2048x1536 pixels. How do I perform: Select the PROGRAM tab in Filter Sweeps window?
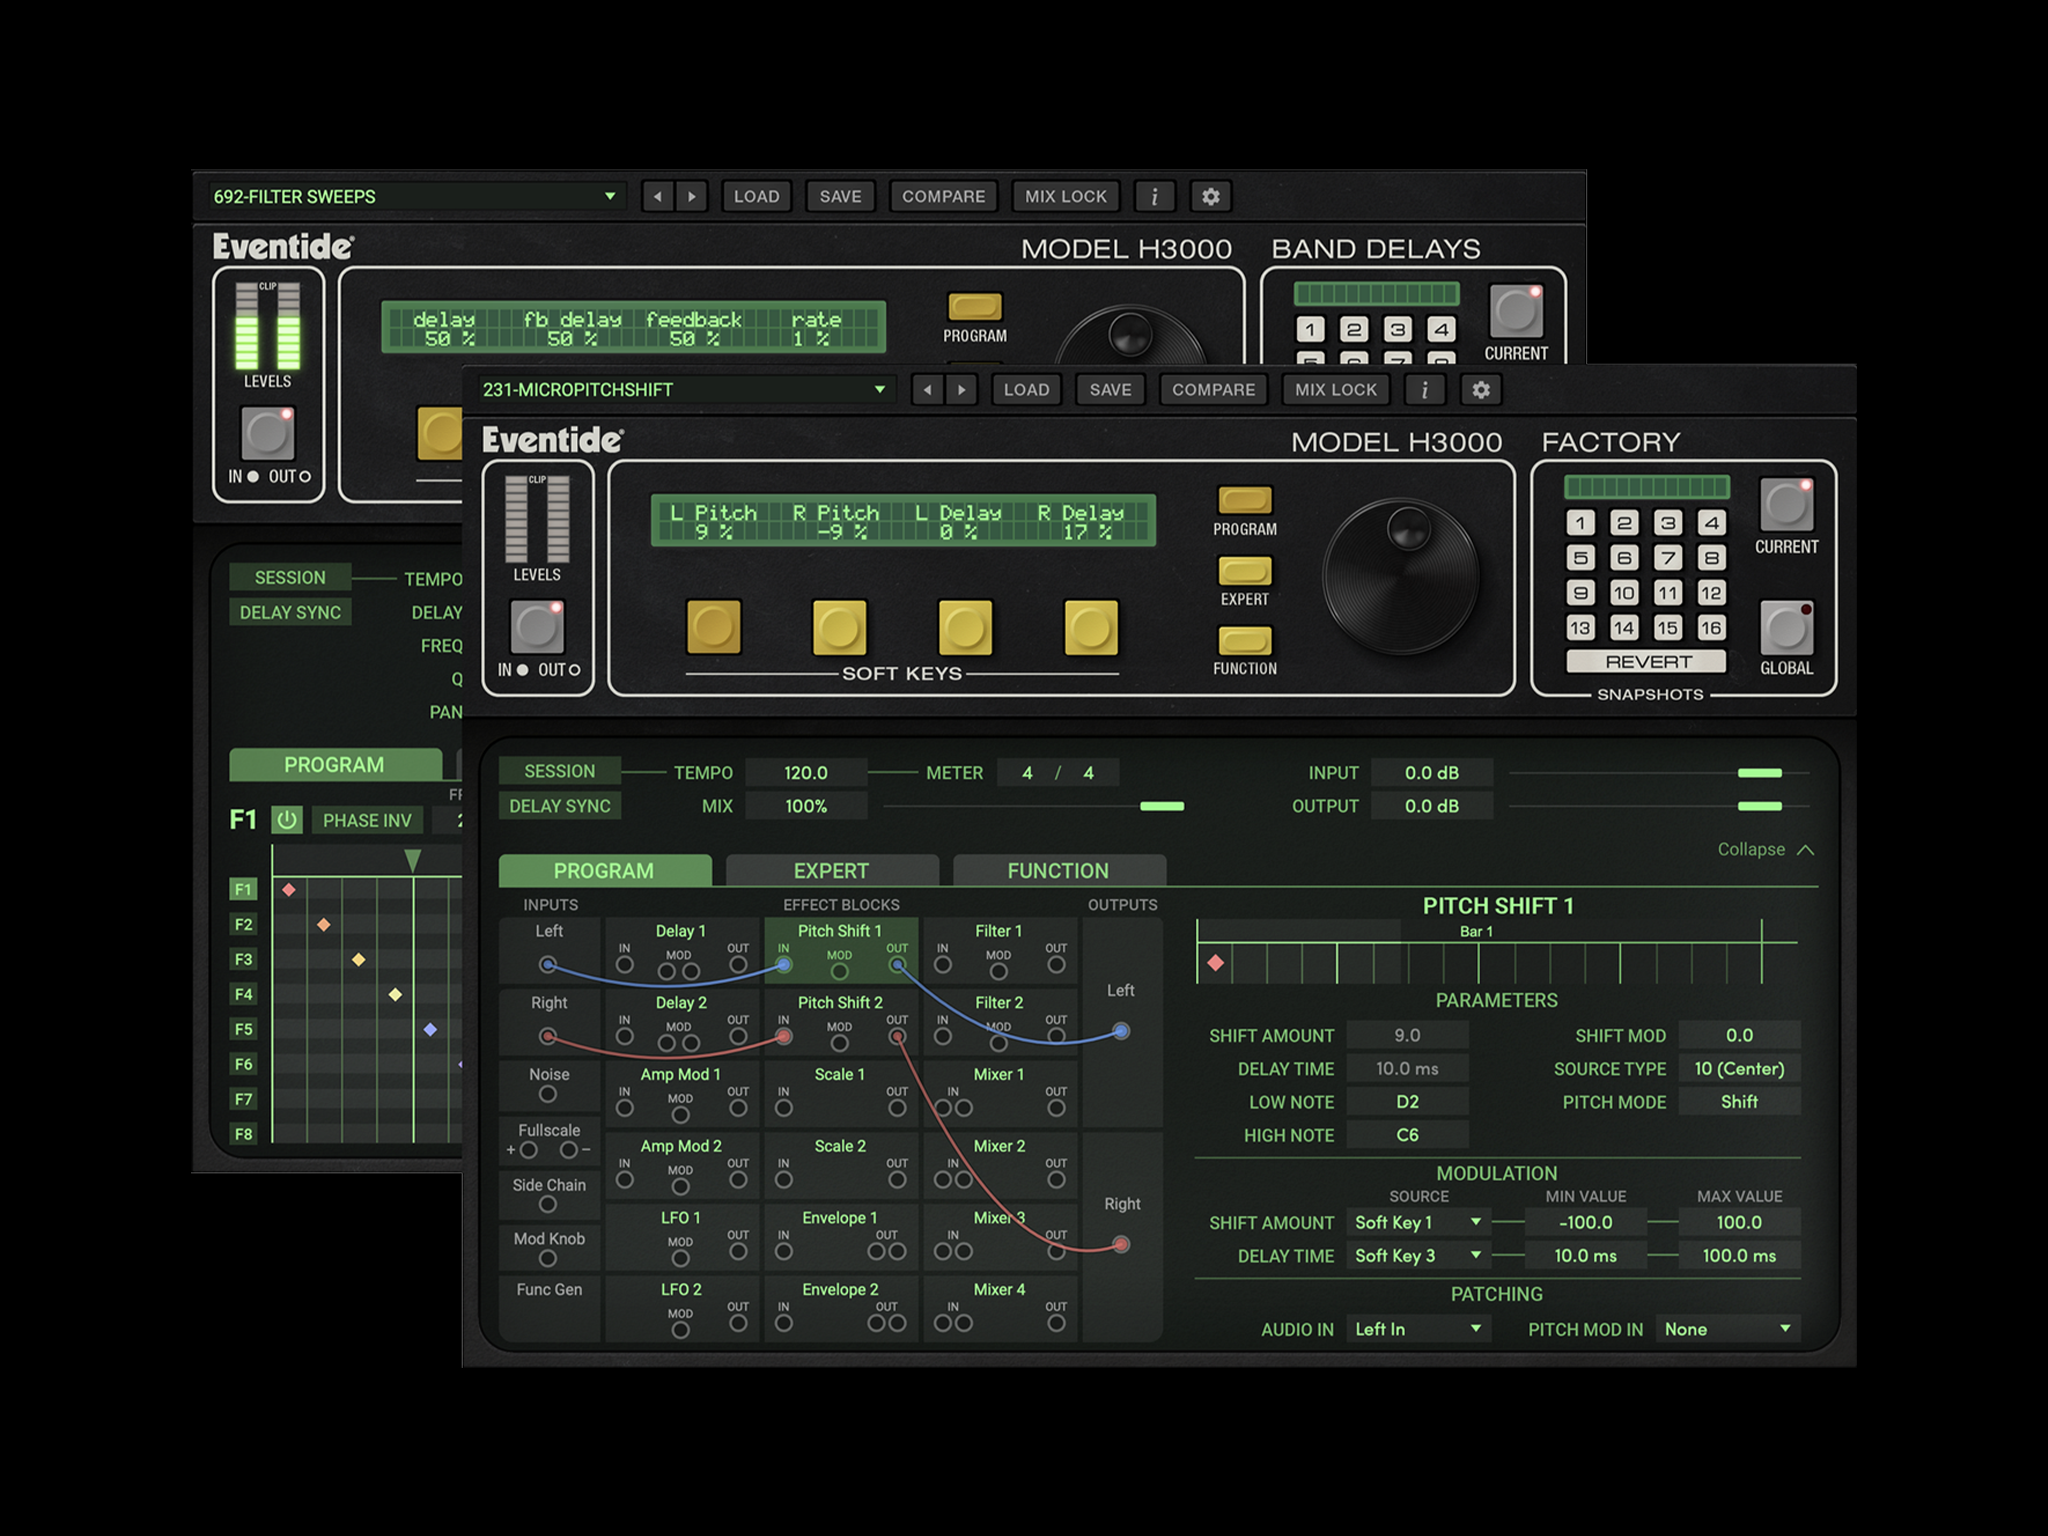[x=334, y=764]
